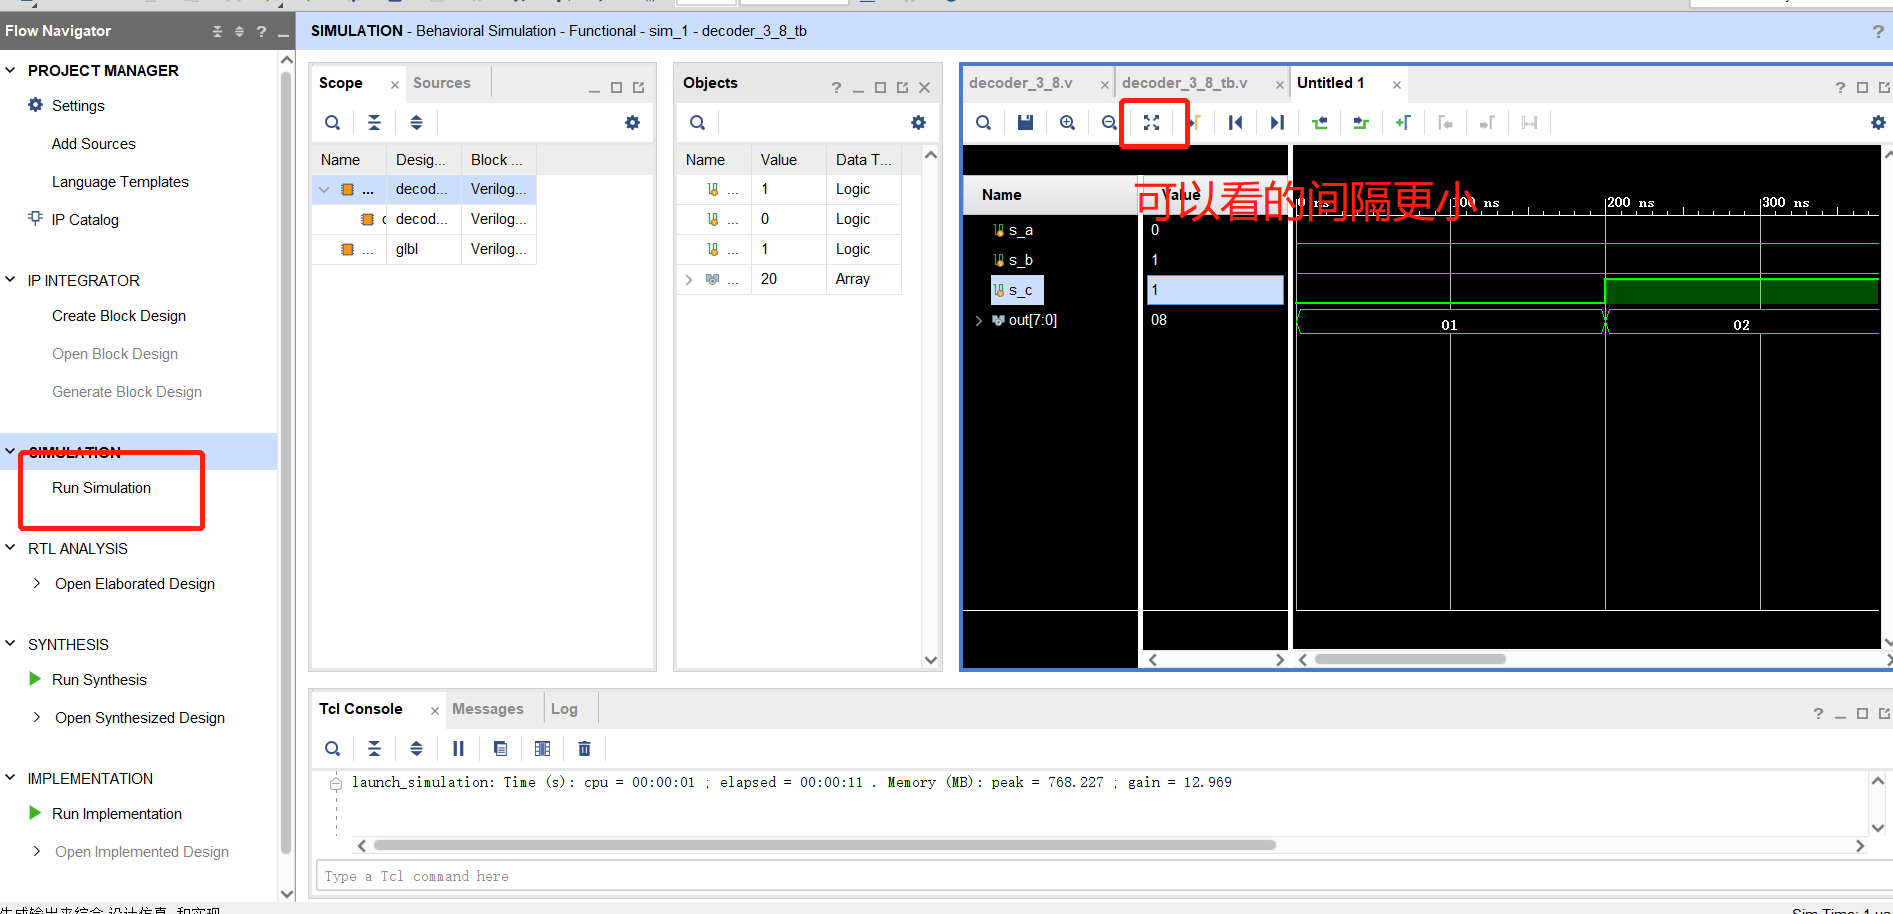Jump to next transition in waveform
Viewport: 1893px width, 914px height.
coord(1361,123)
